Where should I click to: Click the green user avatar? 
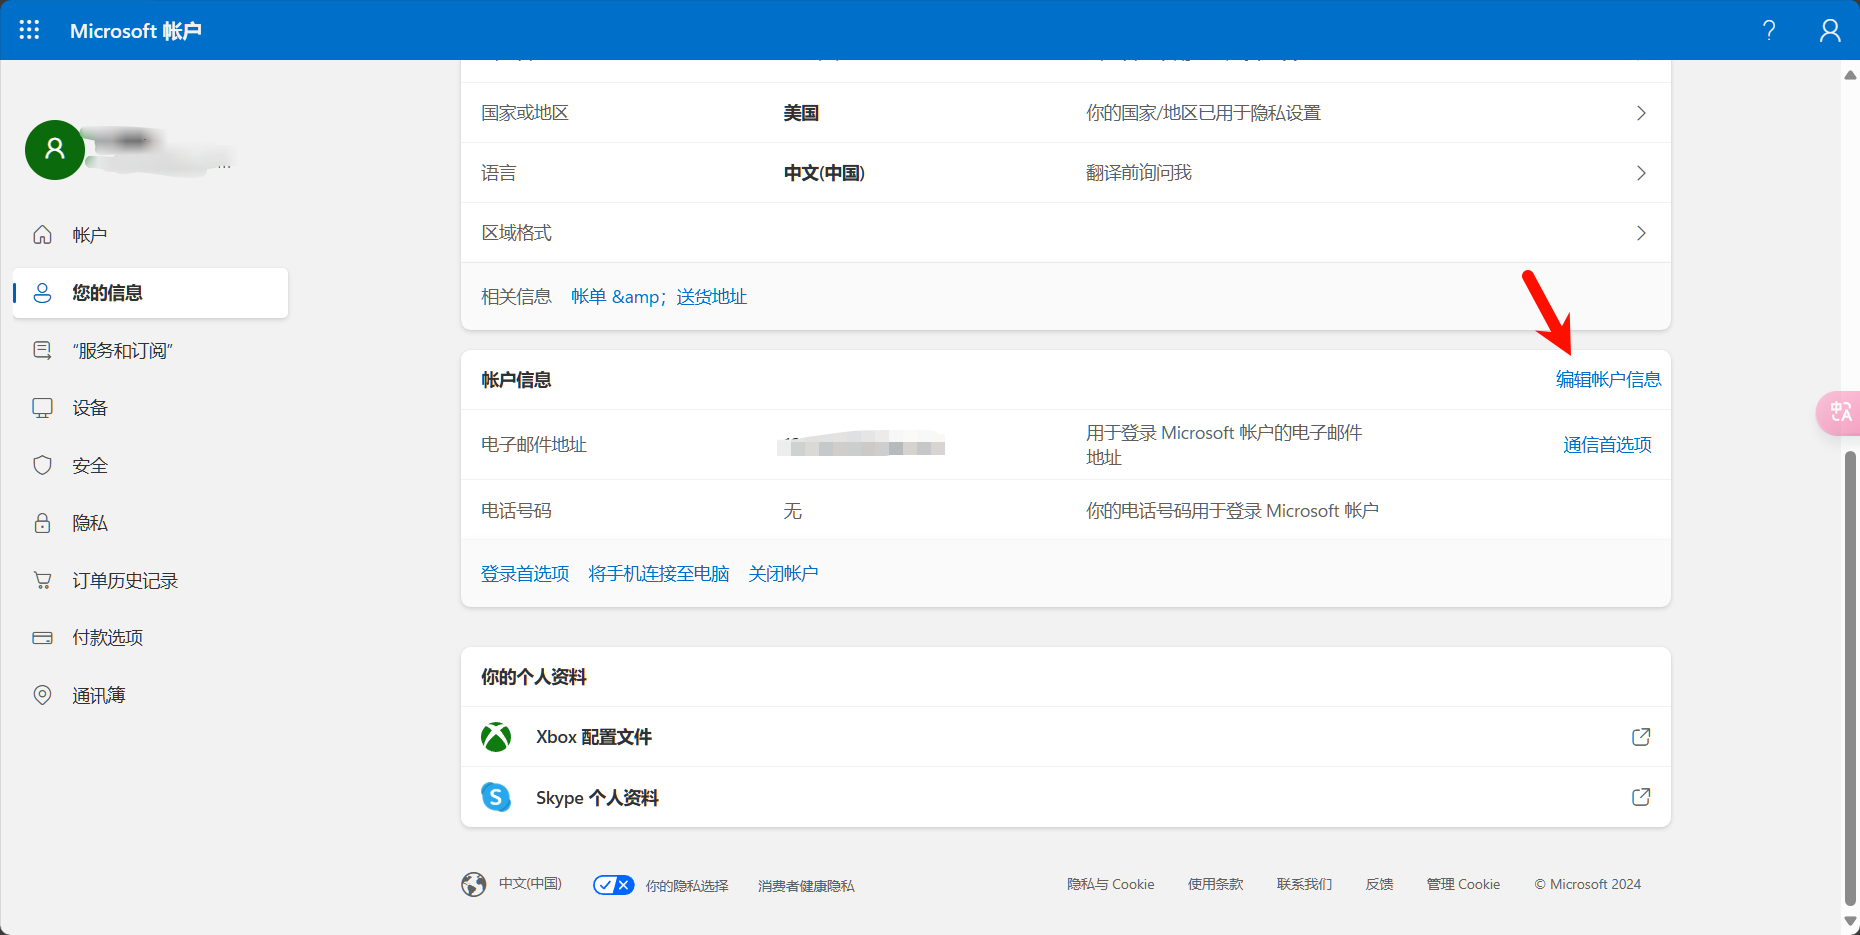(x=55, y=150)
